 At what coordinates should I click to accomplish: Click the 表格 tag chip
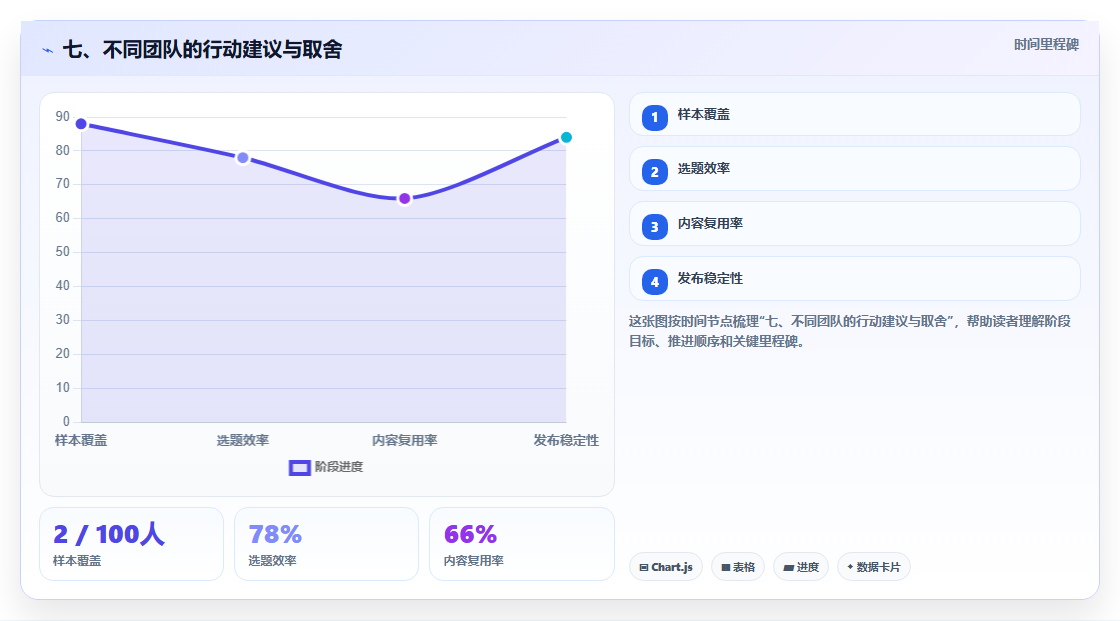(x=738, y=567)
